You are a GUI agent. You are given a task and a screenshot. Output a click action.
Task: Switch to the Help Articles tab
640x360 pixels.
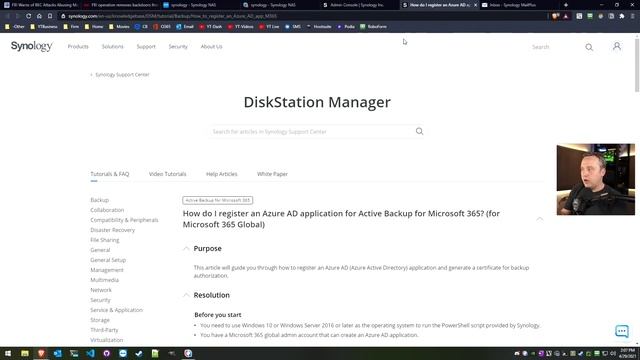[222, 174]
